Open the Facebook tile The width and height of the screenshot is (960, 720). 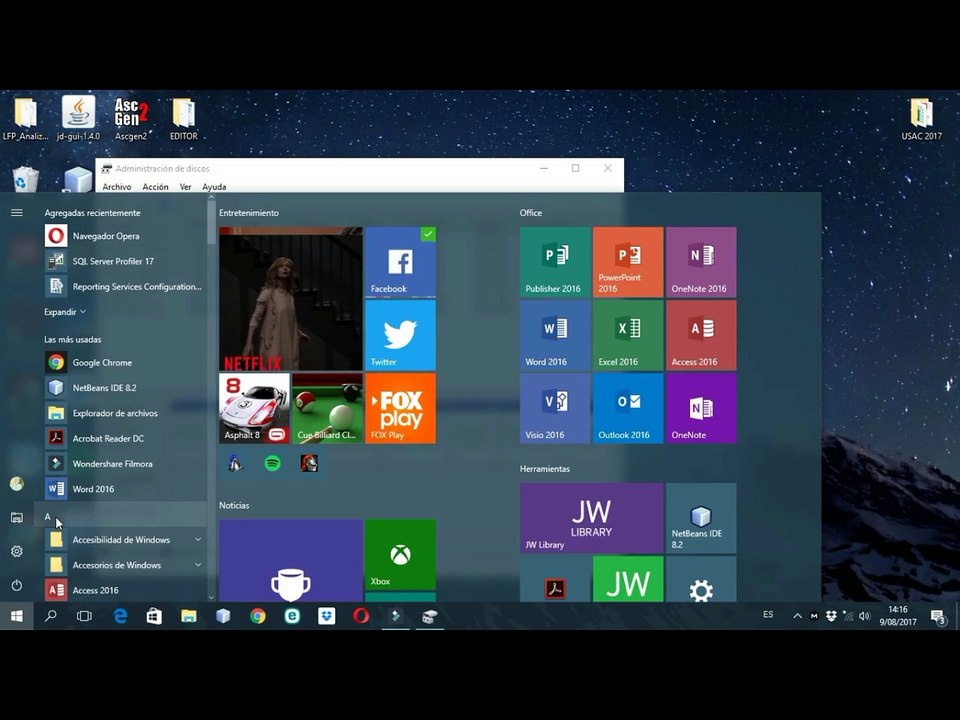[400, 262]
